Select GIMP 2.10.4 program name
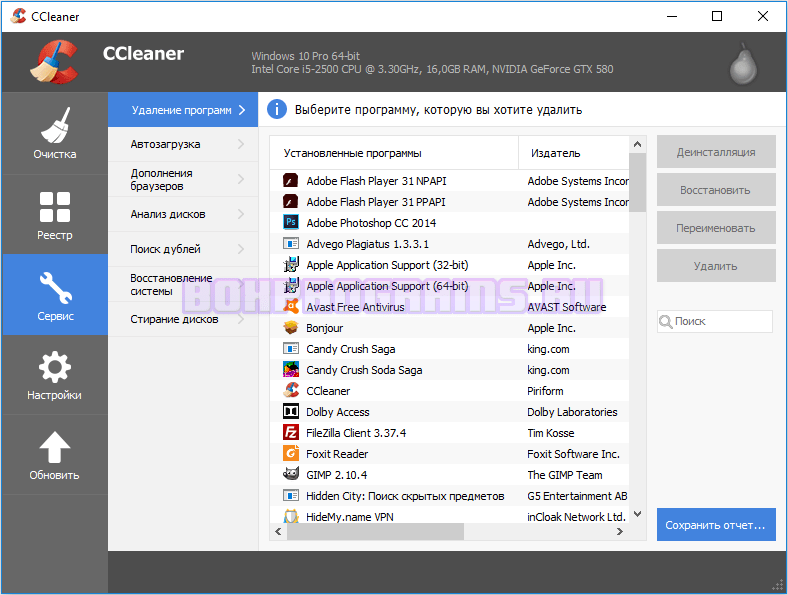 coord(336,475)
